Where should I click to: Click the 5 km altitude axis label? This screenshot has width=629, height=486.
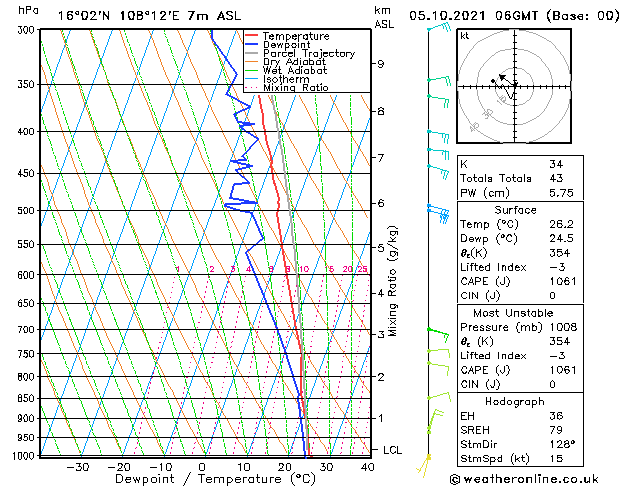[380, 248]
